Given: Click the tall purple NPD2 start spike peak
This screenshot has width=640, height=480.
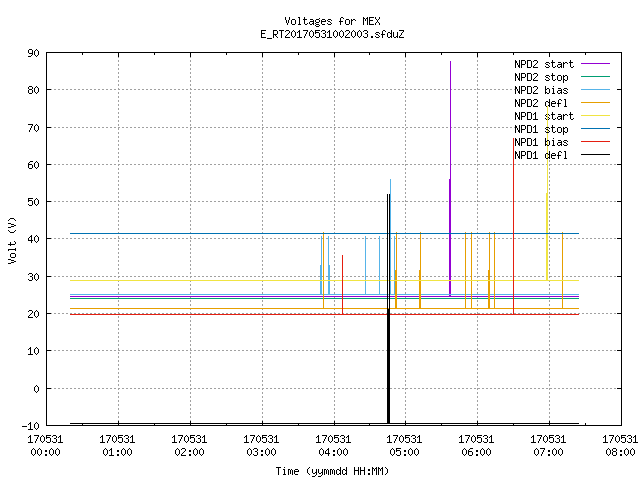Looking at the screenshot, I should (x=450, y=62).
